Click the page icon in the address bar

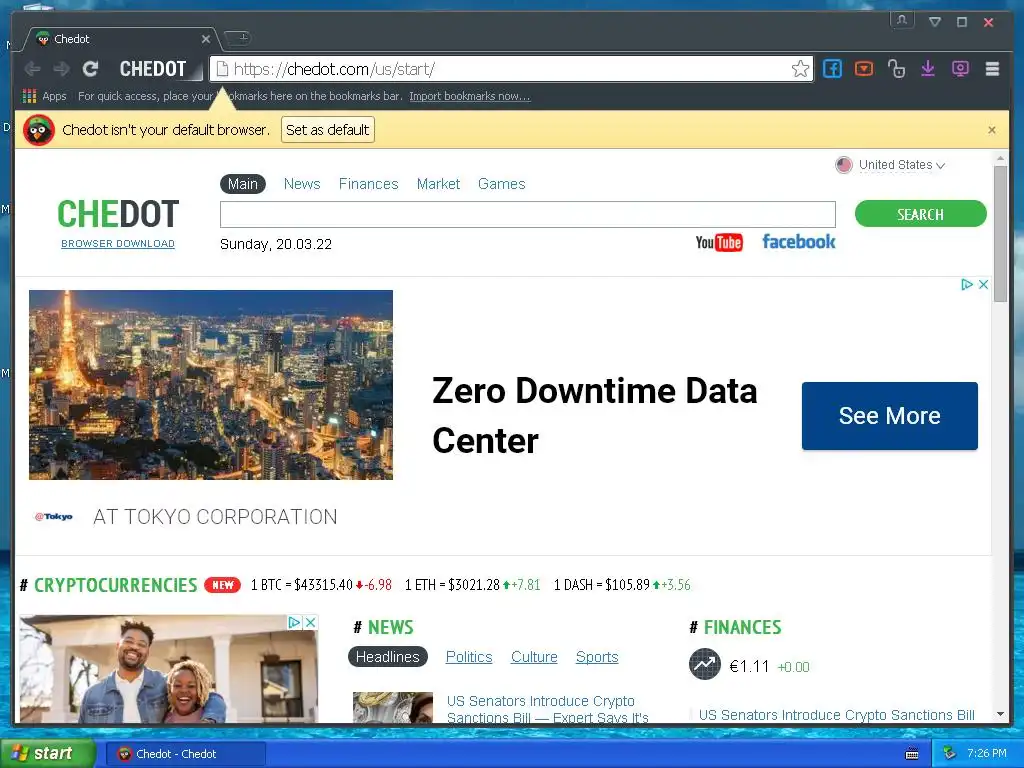[x=222, y=69]
